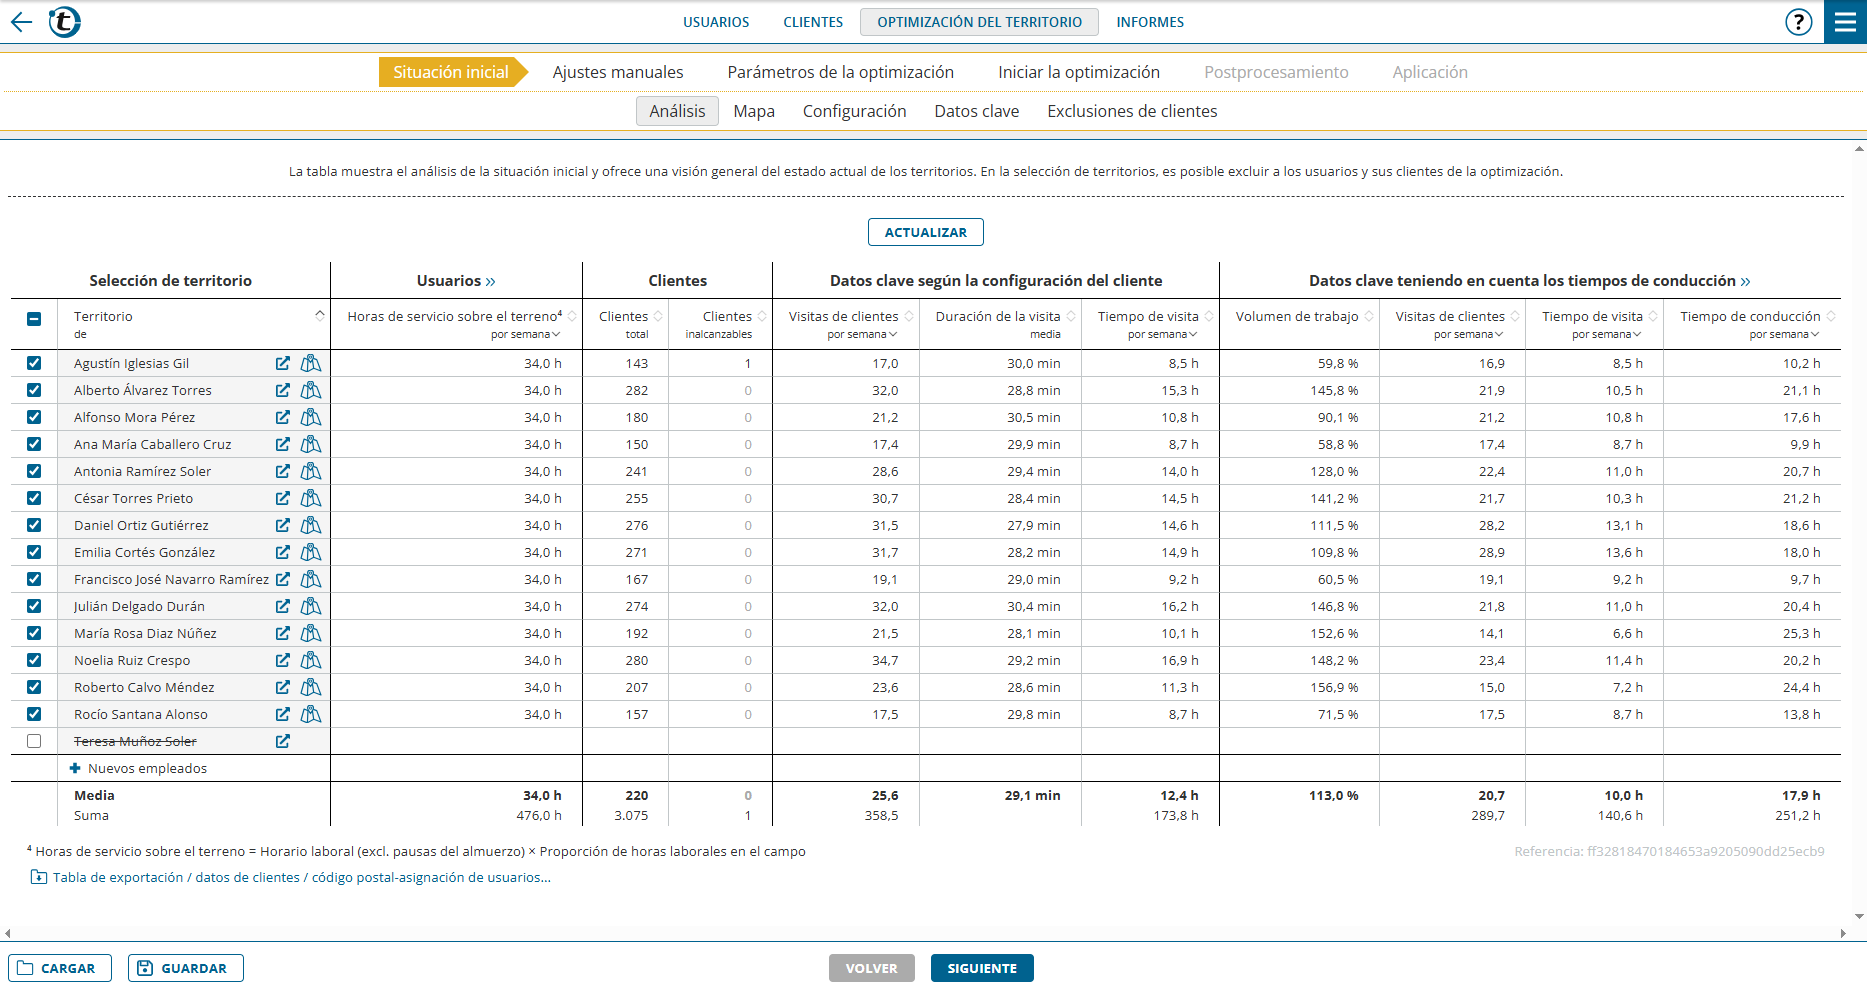Image resolution: width=1867 pixels, height=991 pixels.
Task: Click the ACTUALIZAR button
Action: pos(925,232)
